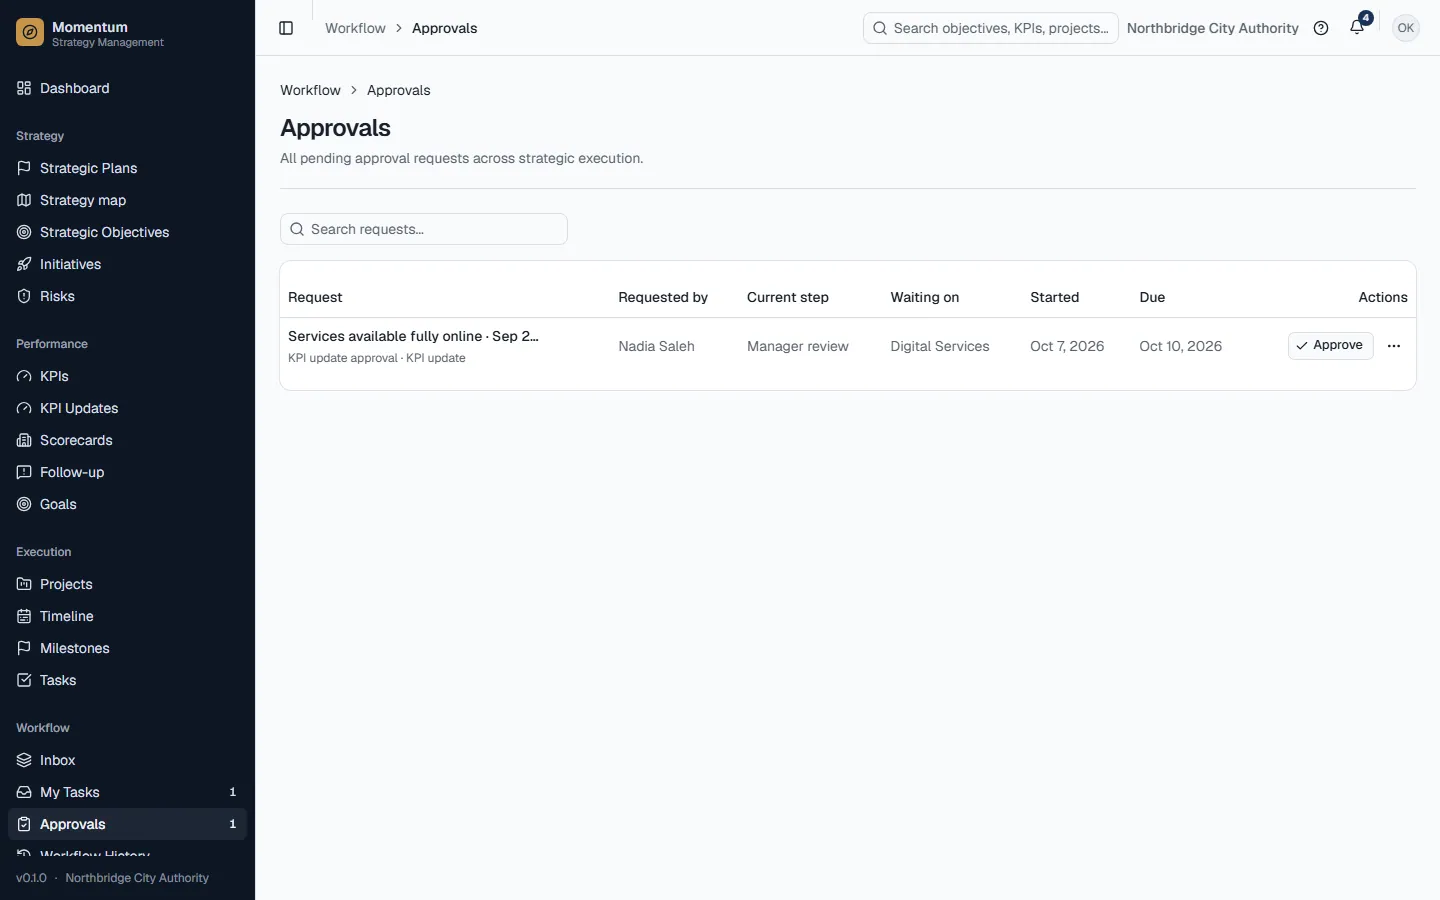This screenshot has width=1440, height=900.
Task: Open the Northbridge City Authority switcher
Action: point(1212,28)
